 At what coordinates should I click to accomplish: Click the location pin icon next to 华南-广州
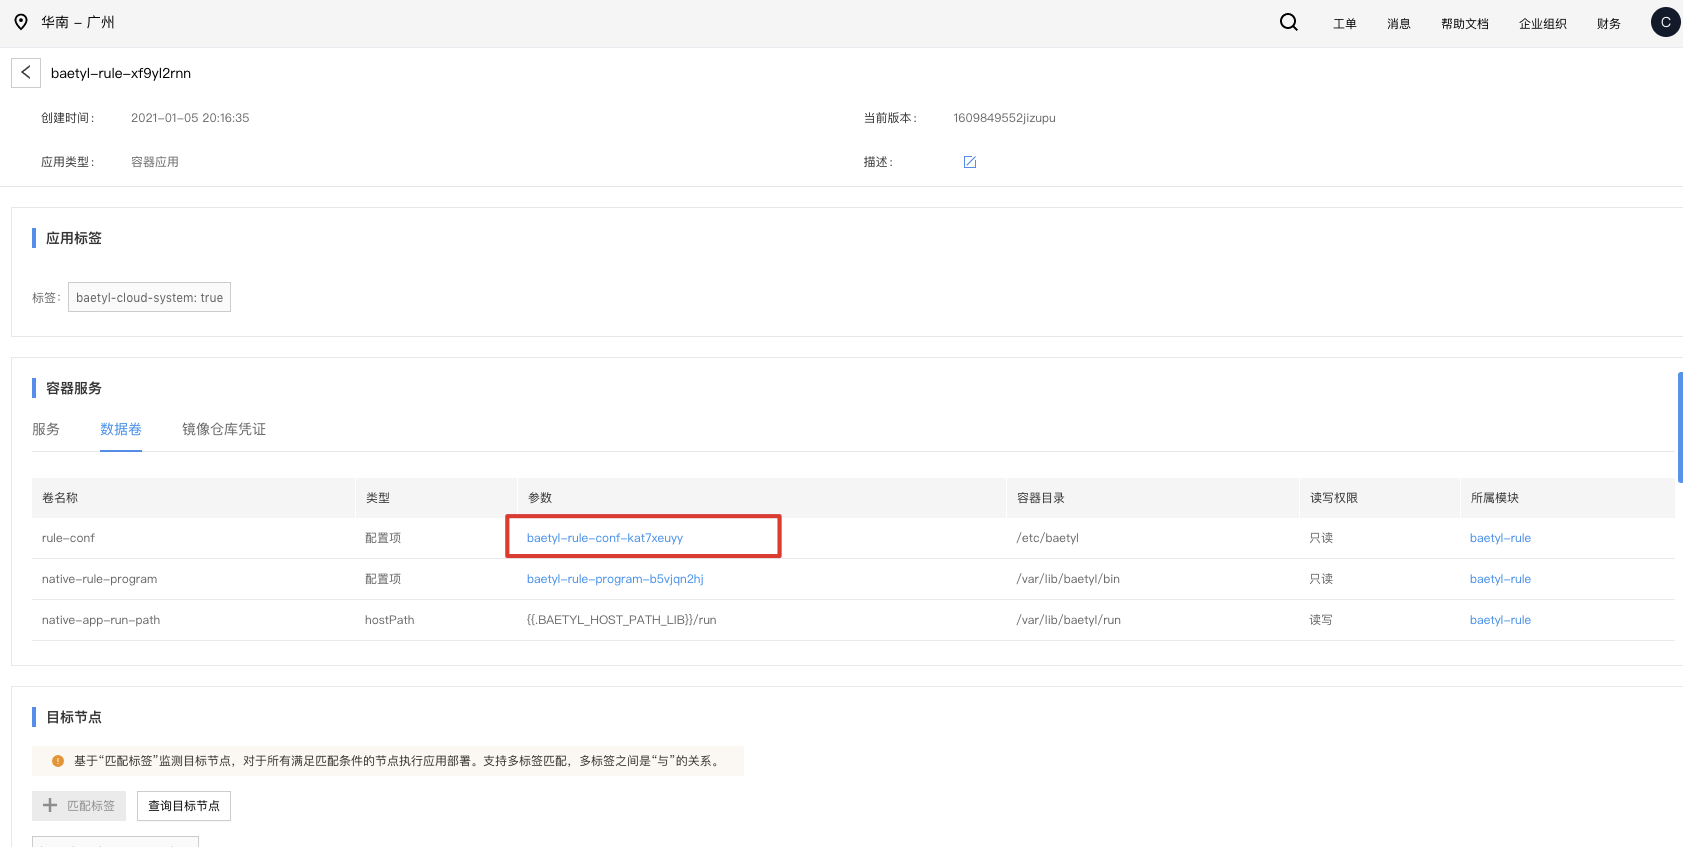21,22
